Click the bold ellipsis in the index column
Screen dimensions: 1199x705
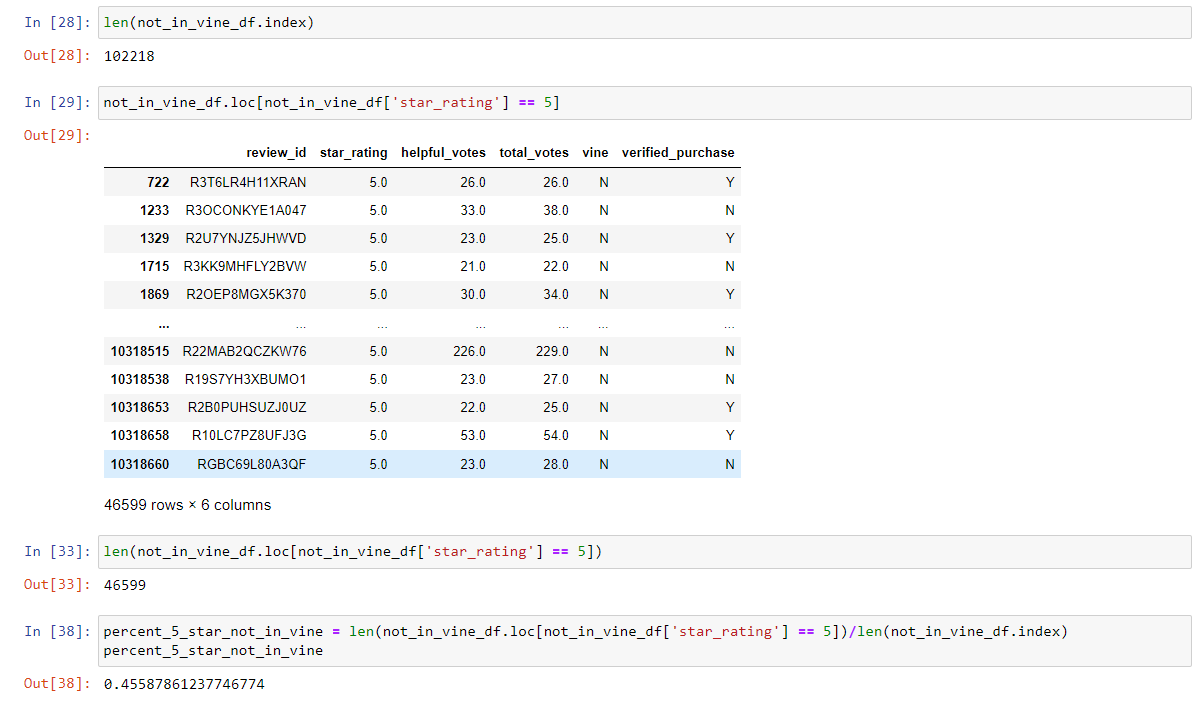point(164,325)
